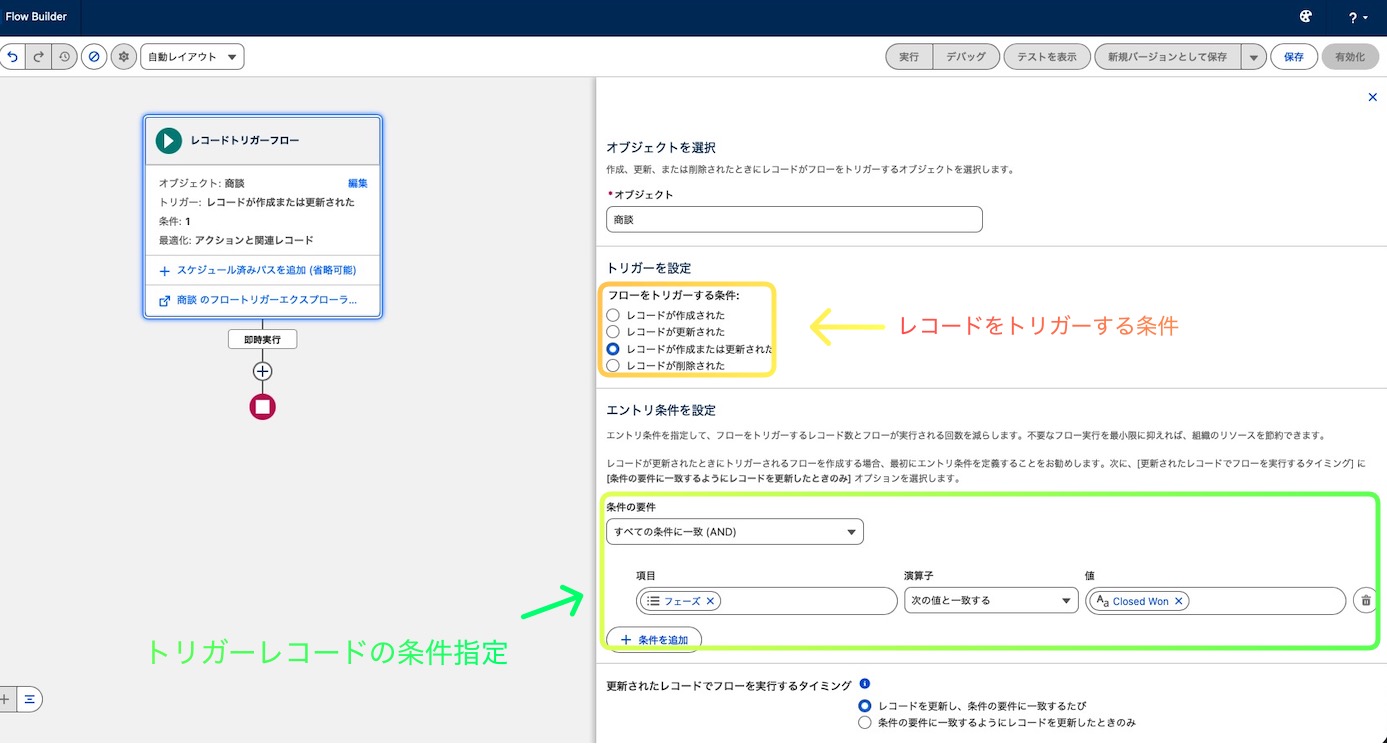This screenshot has height=747, width=1387.
Task: Click 新規バージョンとして保存 button
Action: click(x=1168, y=57)
